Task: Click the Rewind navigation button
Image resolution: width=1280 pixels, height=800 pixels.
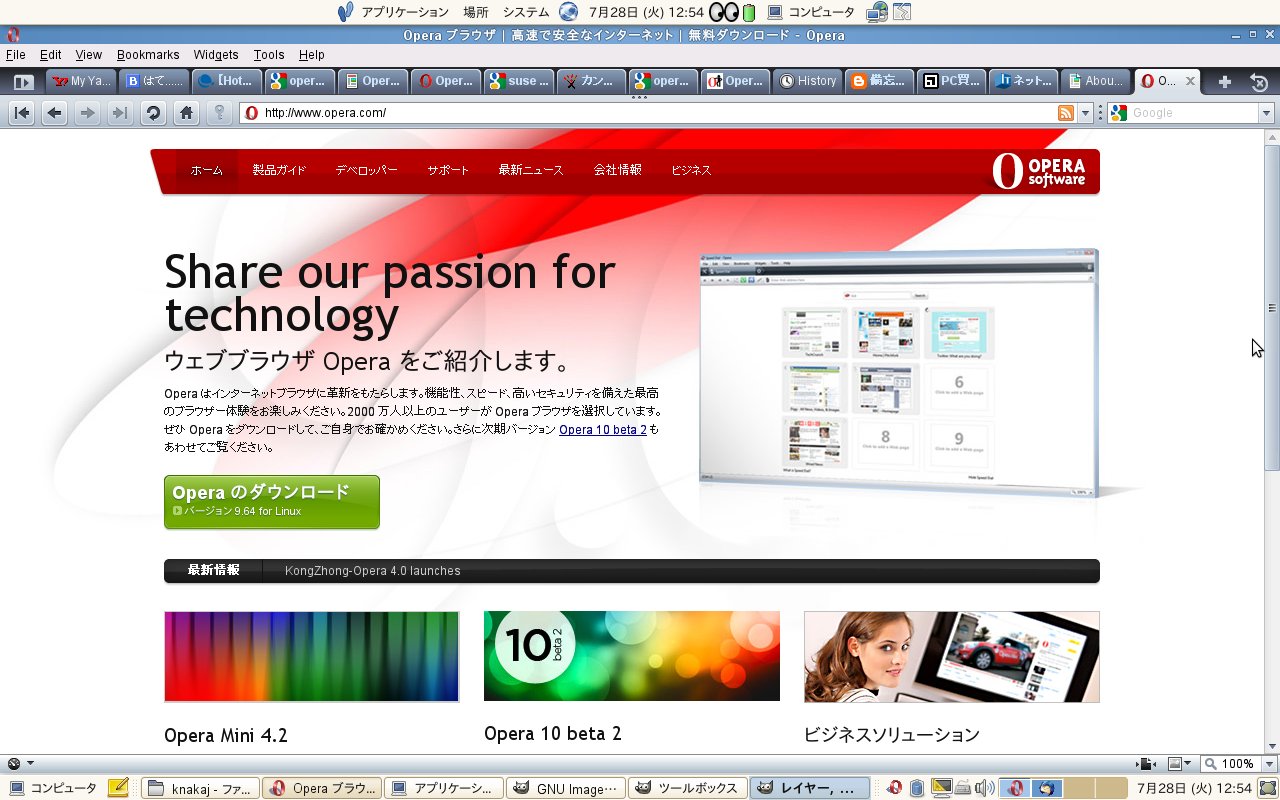Action: point(22,113)
